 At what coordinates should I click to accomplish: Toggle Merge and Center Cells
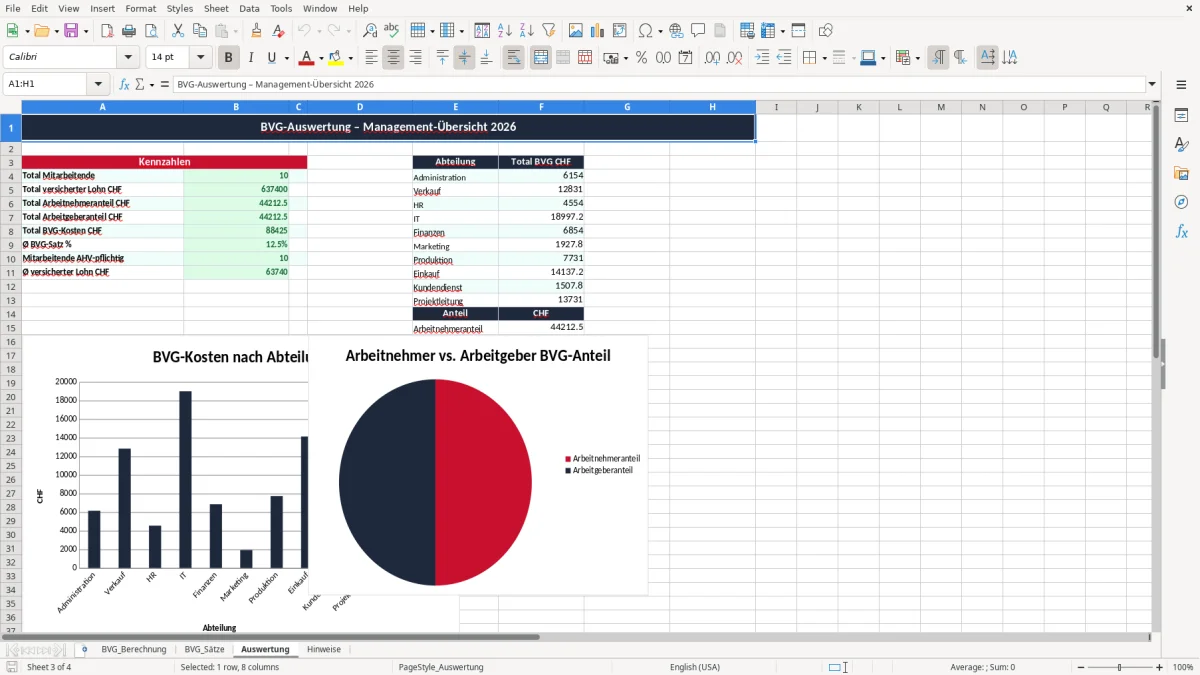[x=541, y=58]
